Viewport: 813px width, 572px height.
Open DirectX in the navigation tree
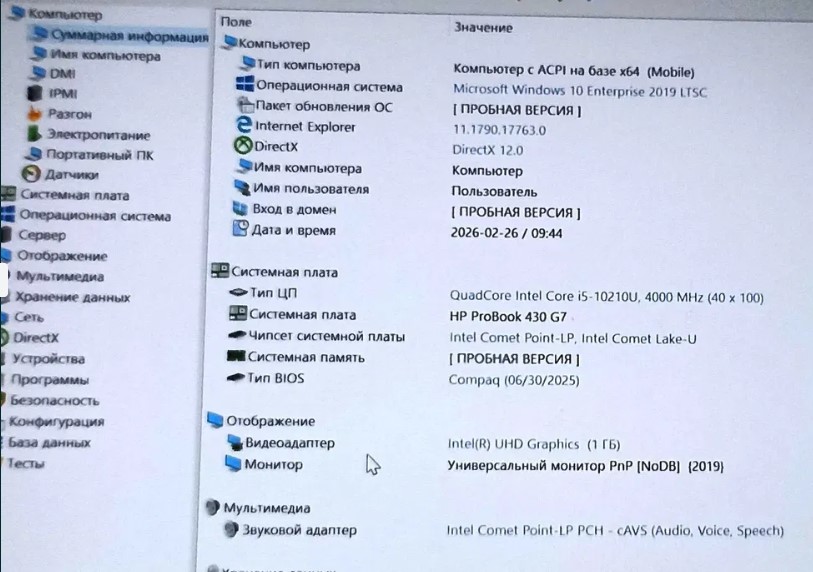(36, 338)
